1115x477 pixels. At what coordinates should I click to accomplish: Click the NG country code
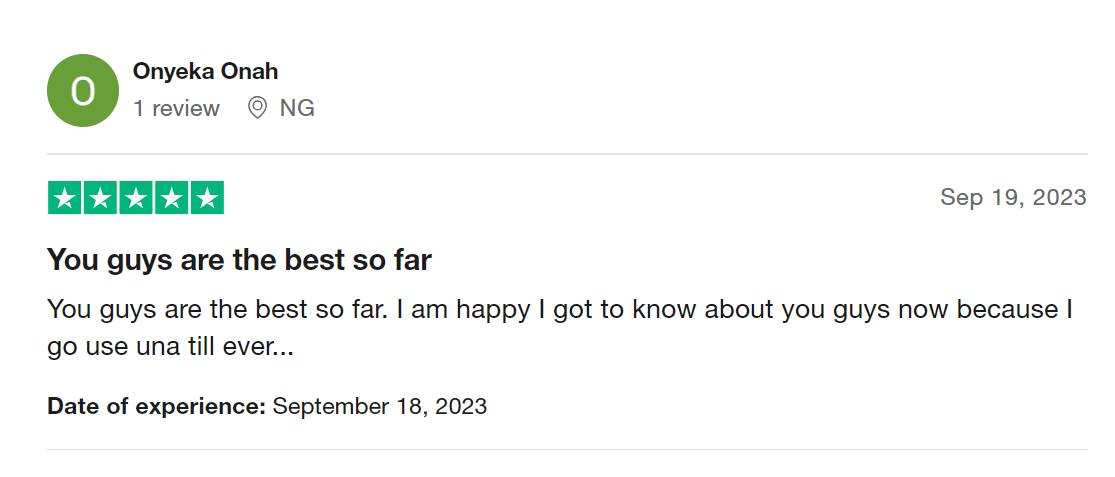click(297, 108)
